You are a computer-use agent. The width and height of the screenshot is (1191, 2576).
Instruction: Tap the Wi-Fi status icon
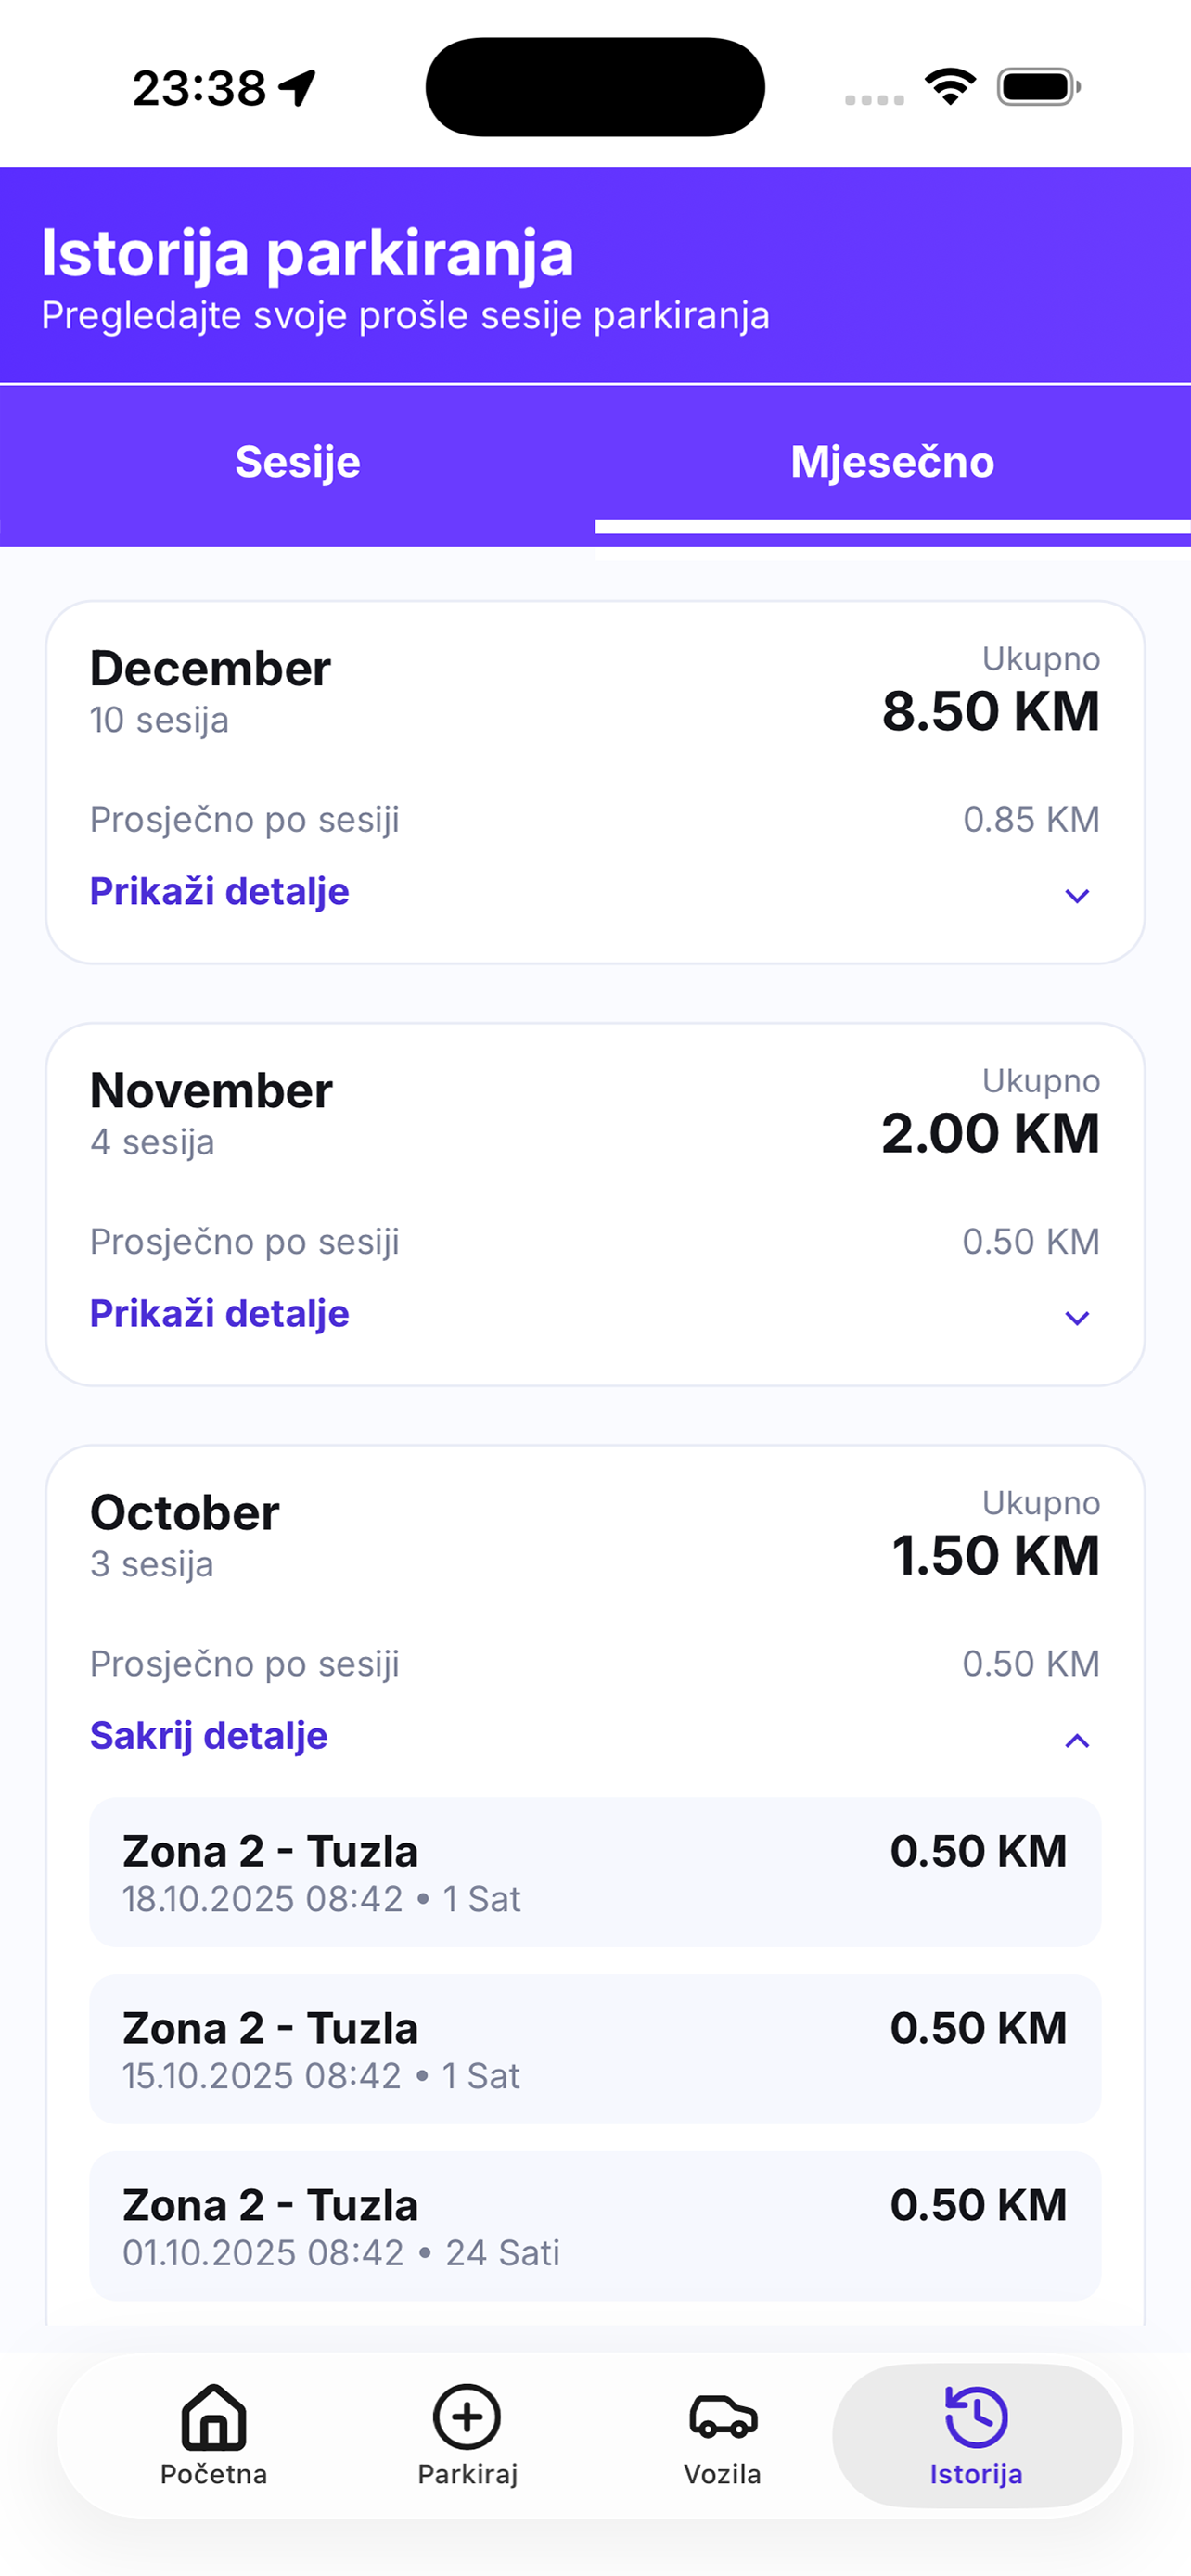[950, 87]
